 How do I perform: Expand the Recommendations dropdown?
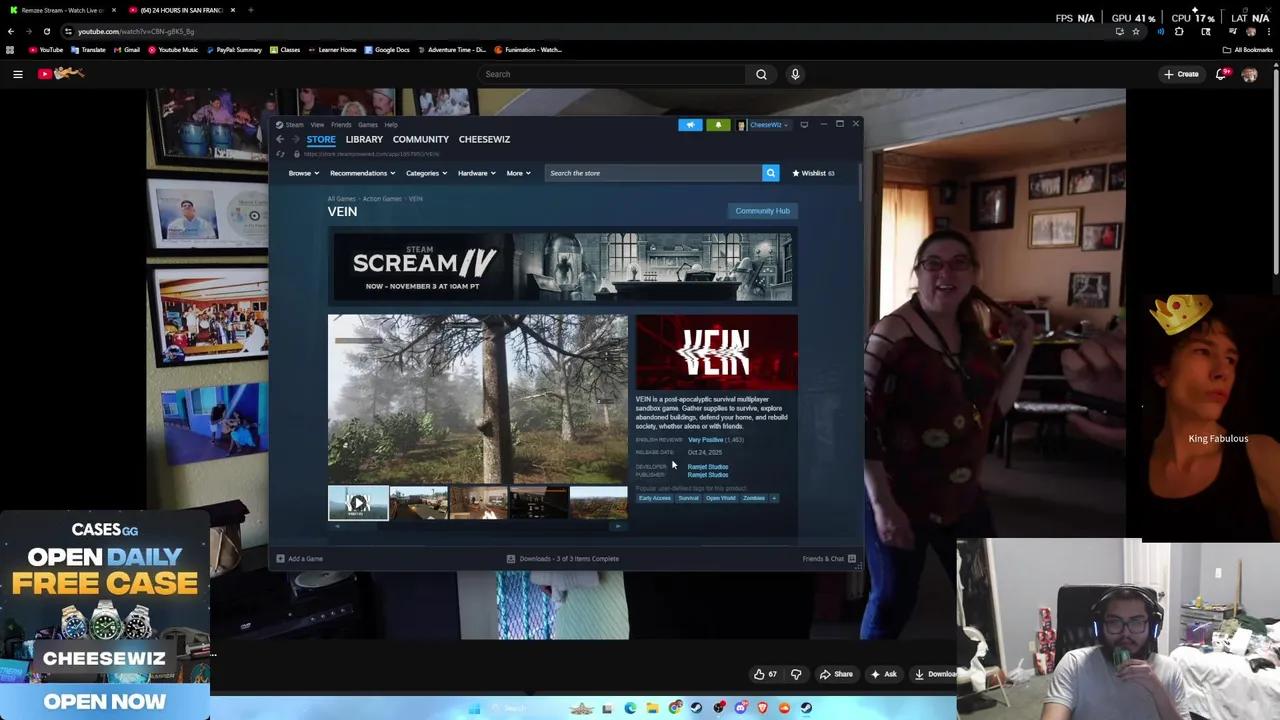point(362,173)
